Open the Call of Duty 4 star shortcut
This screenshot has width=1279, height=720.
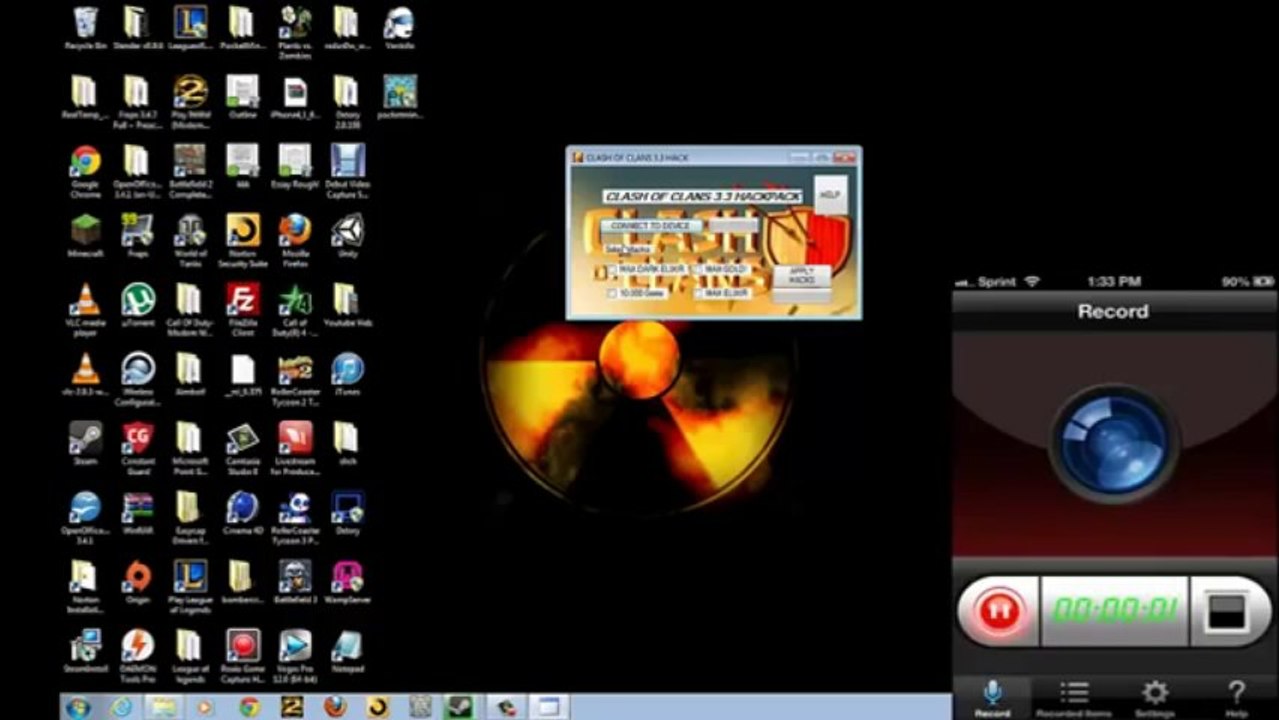click(x=294, y=310)
